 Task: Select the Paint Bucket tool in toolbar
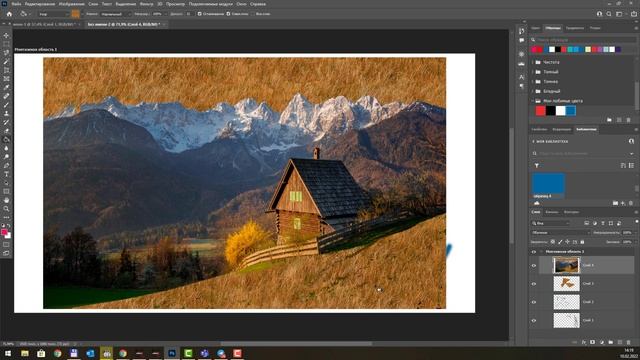(6, 140)
